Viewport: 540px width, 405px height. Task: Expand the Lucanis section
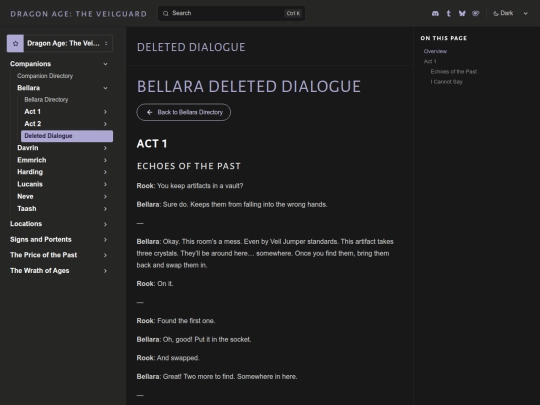[x=105, y=184]
